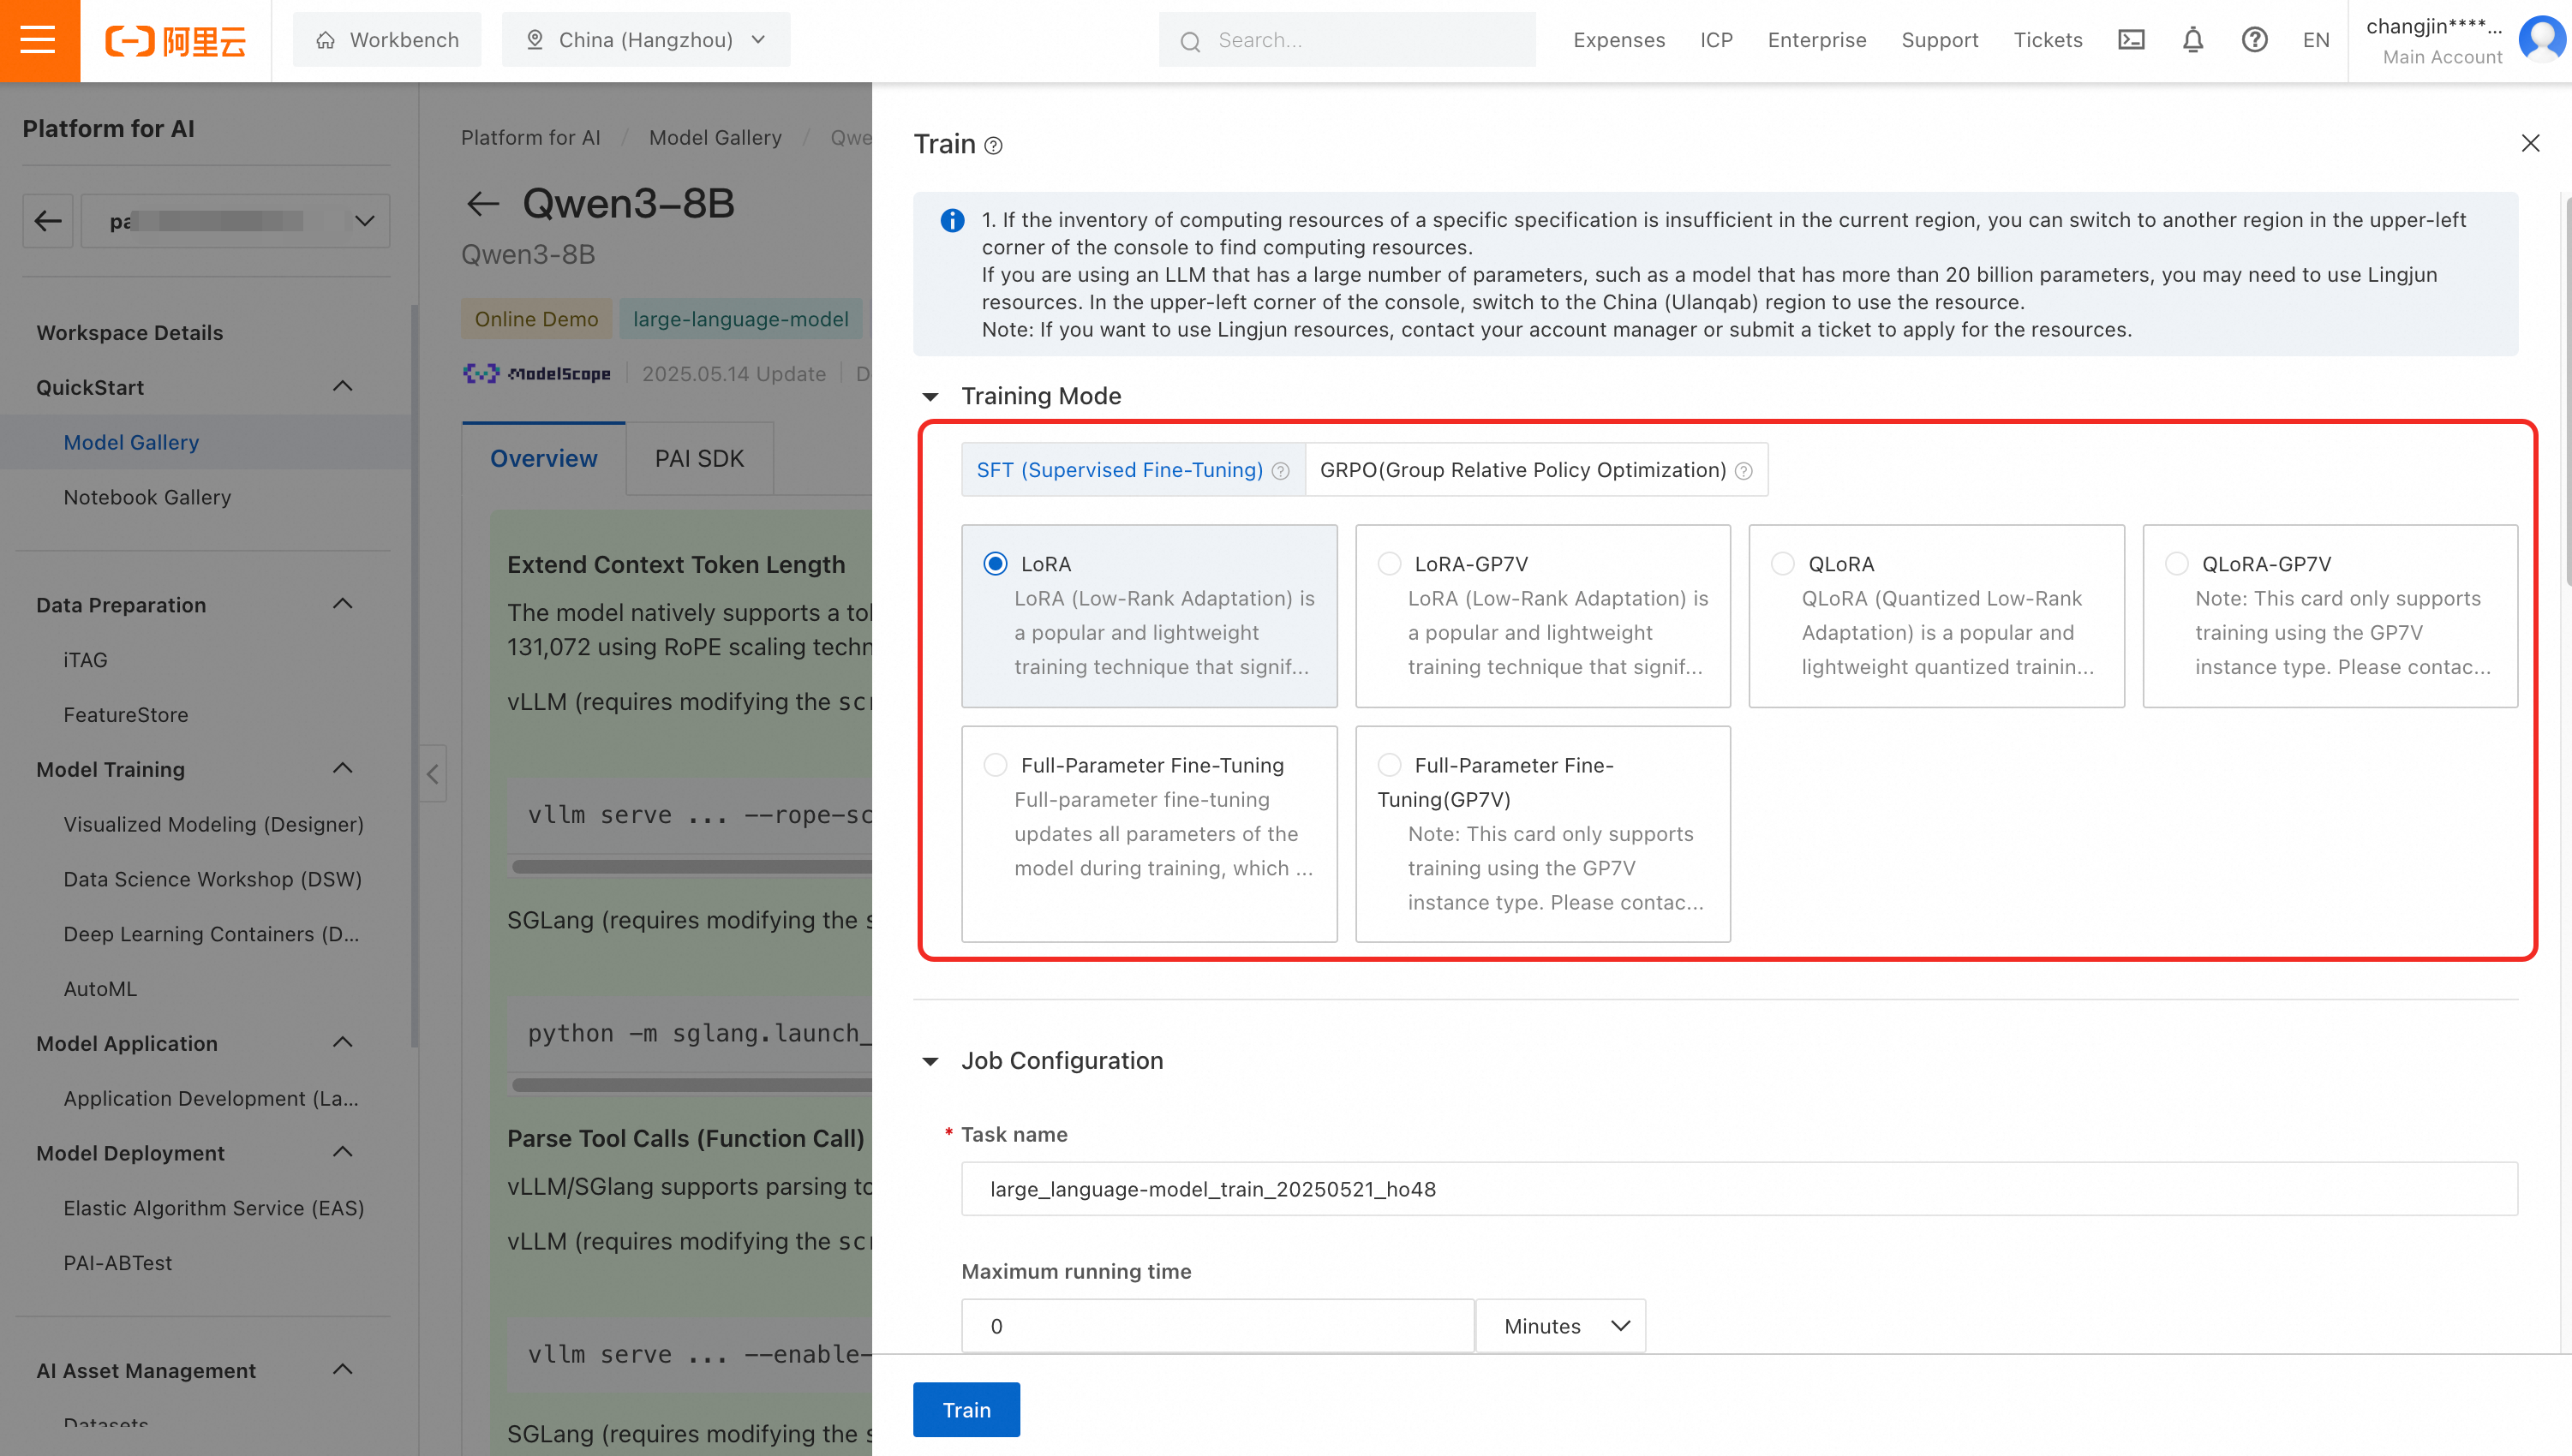Open iTAG in sidebar

click(85, 660)
